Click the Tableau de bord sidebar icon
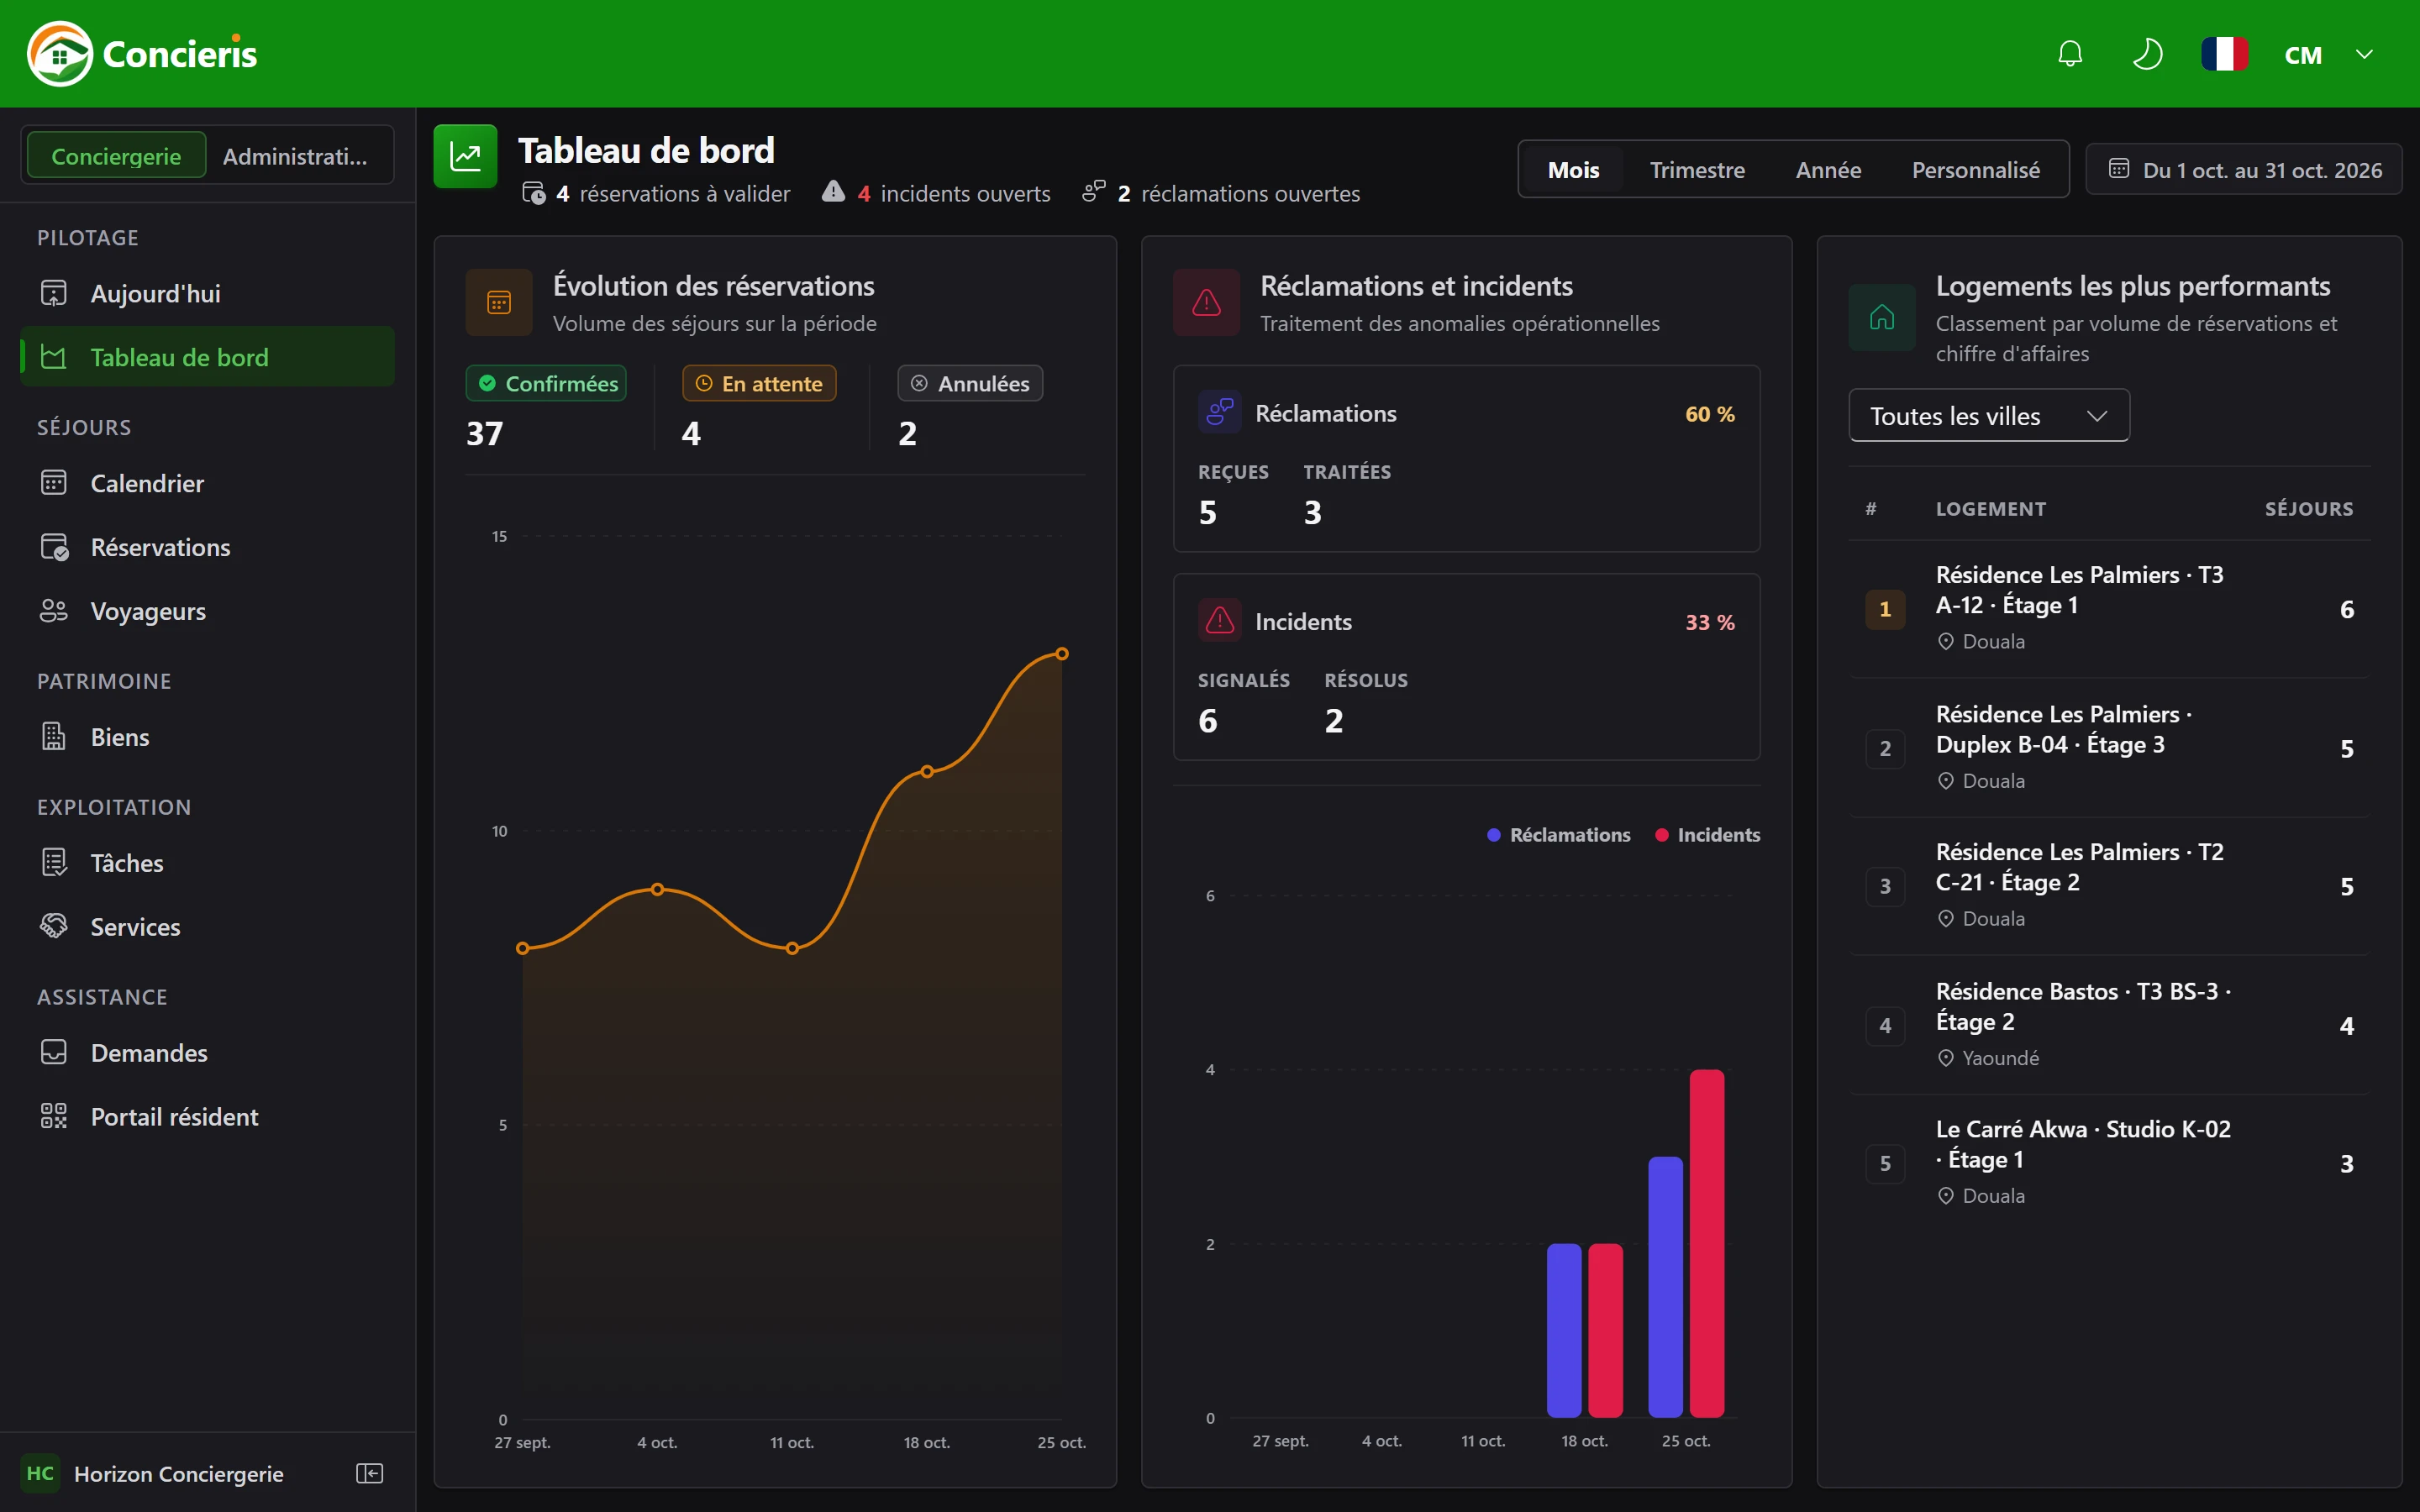Screen dimensions: 2420x1512 point(54,357)
